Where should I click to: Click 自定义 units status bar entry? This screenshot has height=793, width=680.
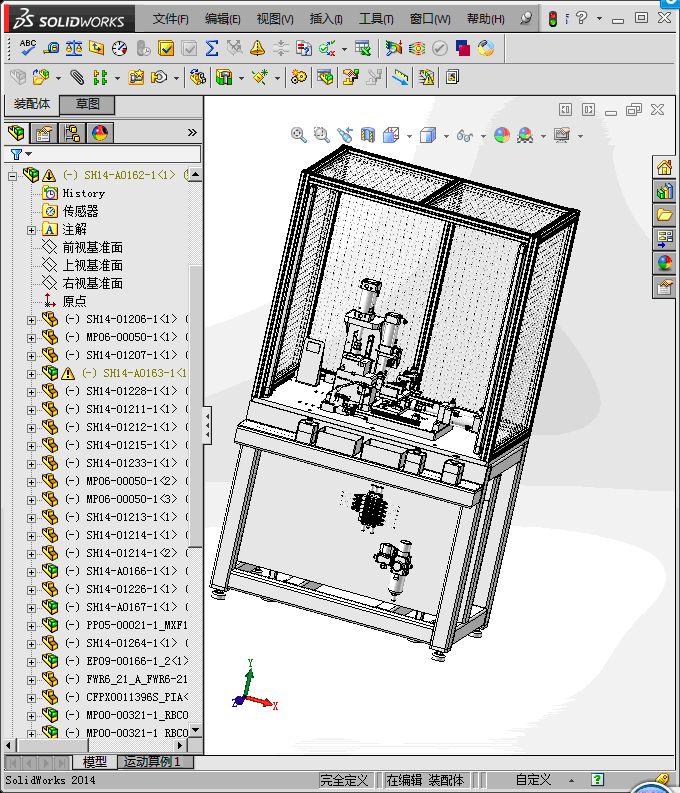[533, 780]
